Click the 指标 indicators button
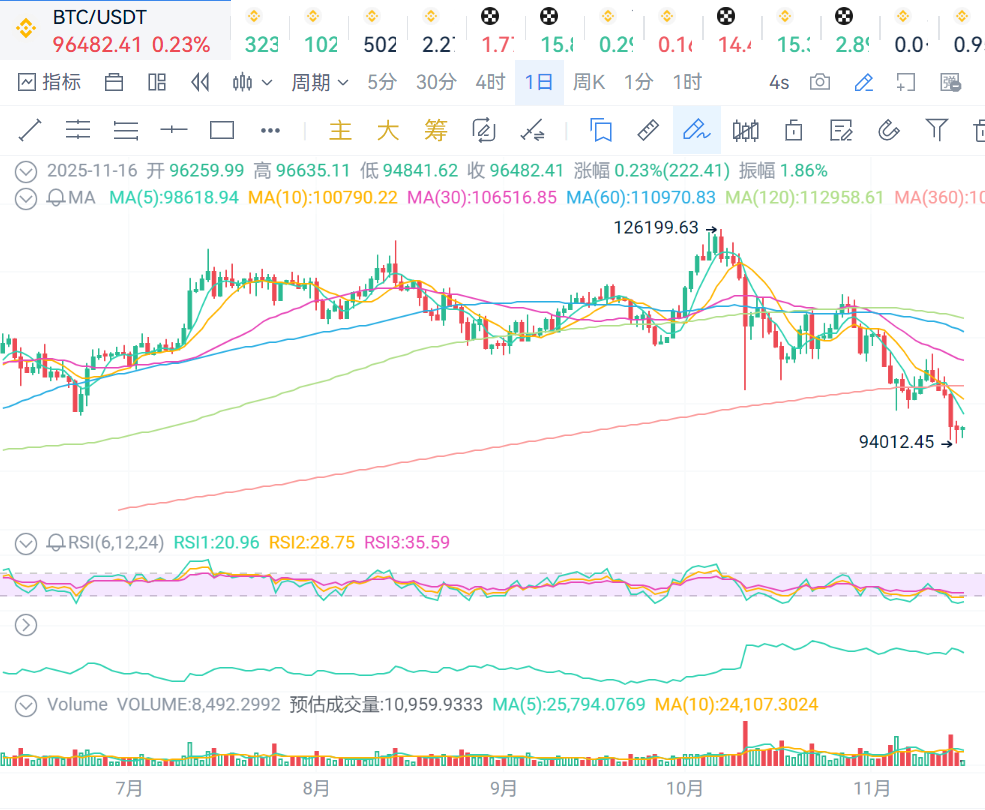This screenshot has height=810, width=985. pyautogui.click(x=49, y=82)
